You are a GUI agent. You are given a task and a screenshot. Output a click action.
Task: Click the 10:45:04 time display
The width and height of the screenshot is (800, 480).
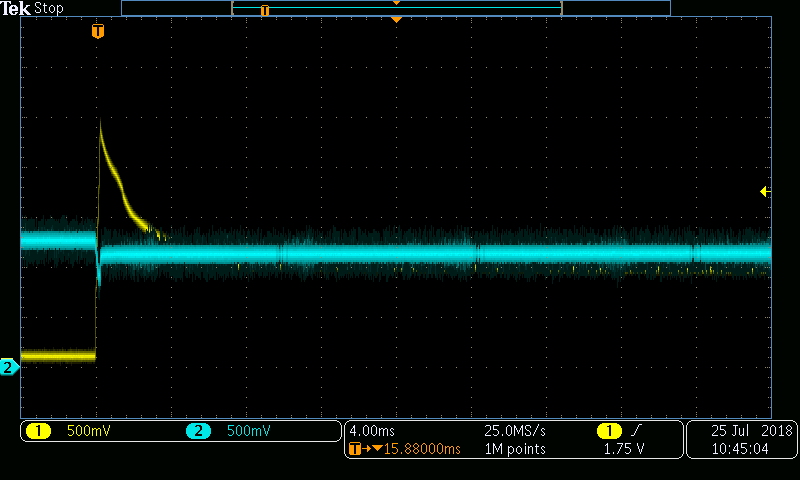(740, 449)
